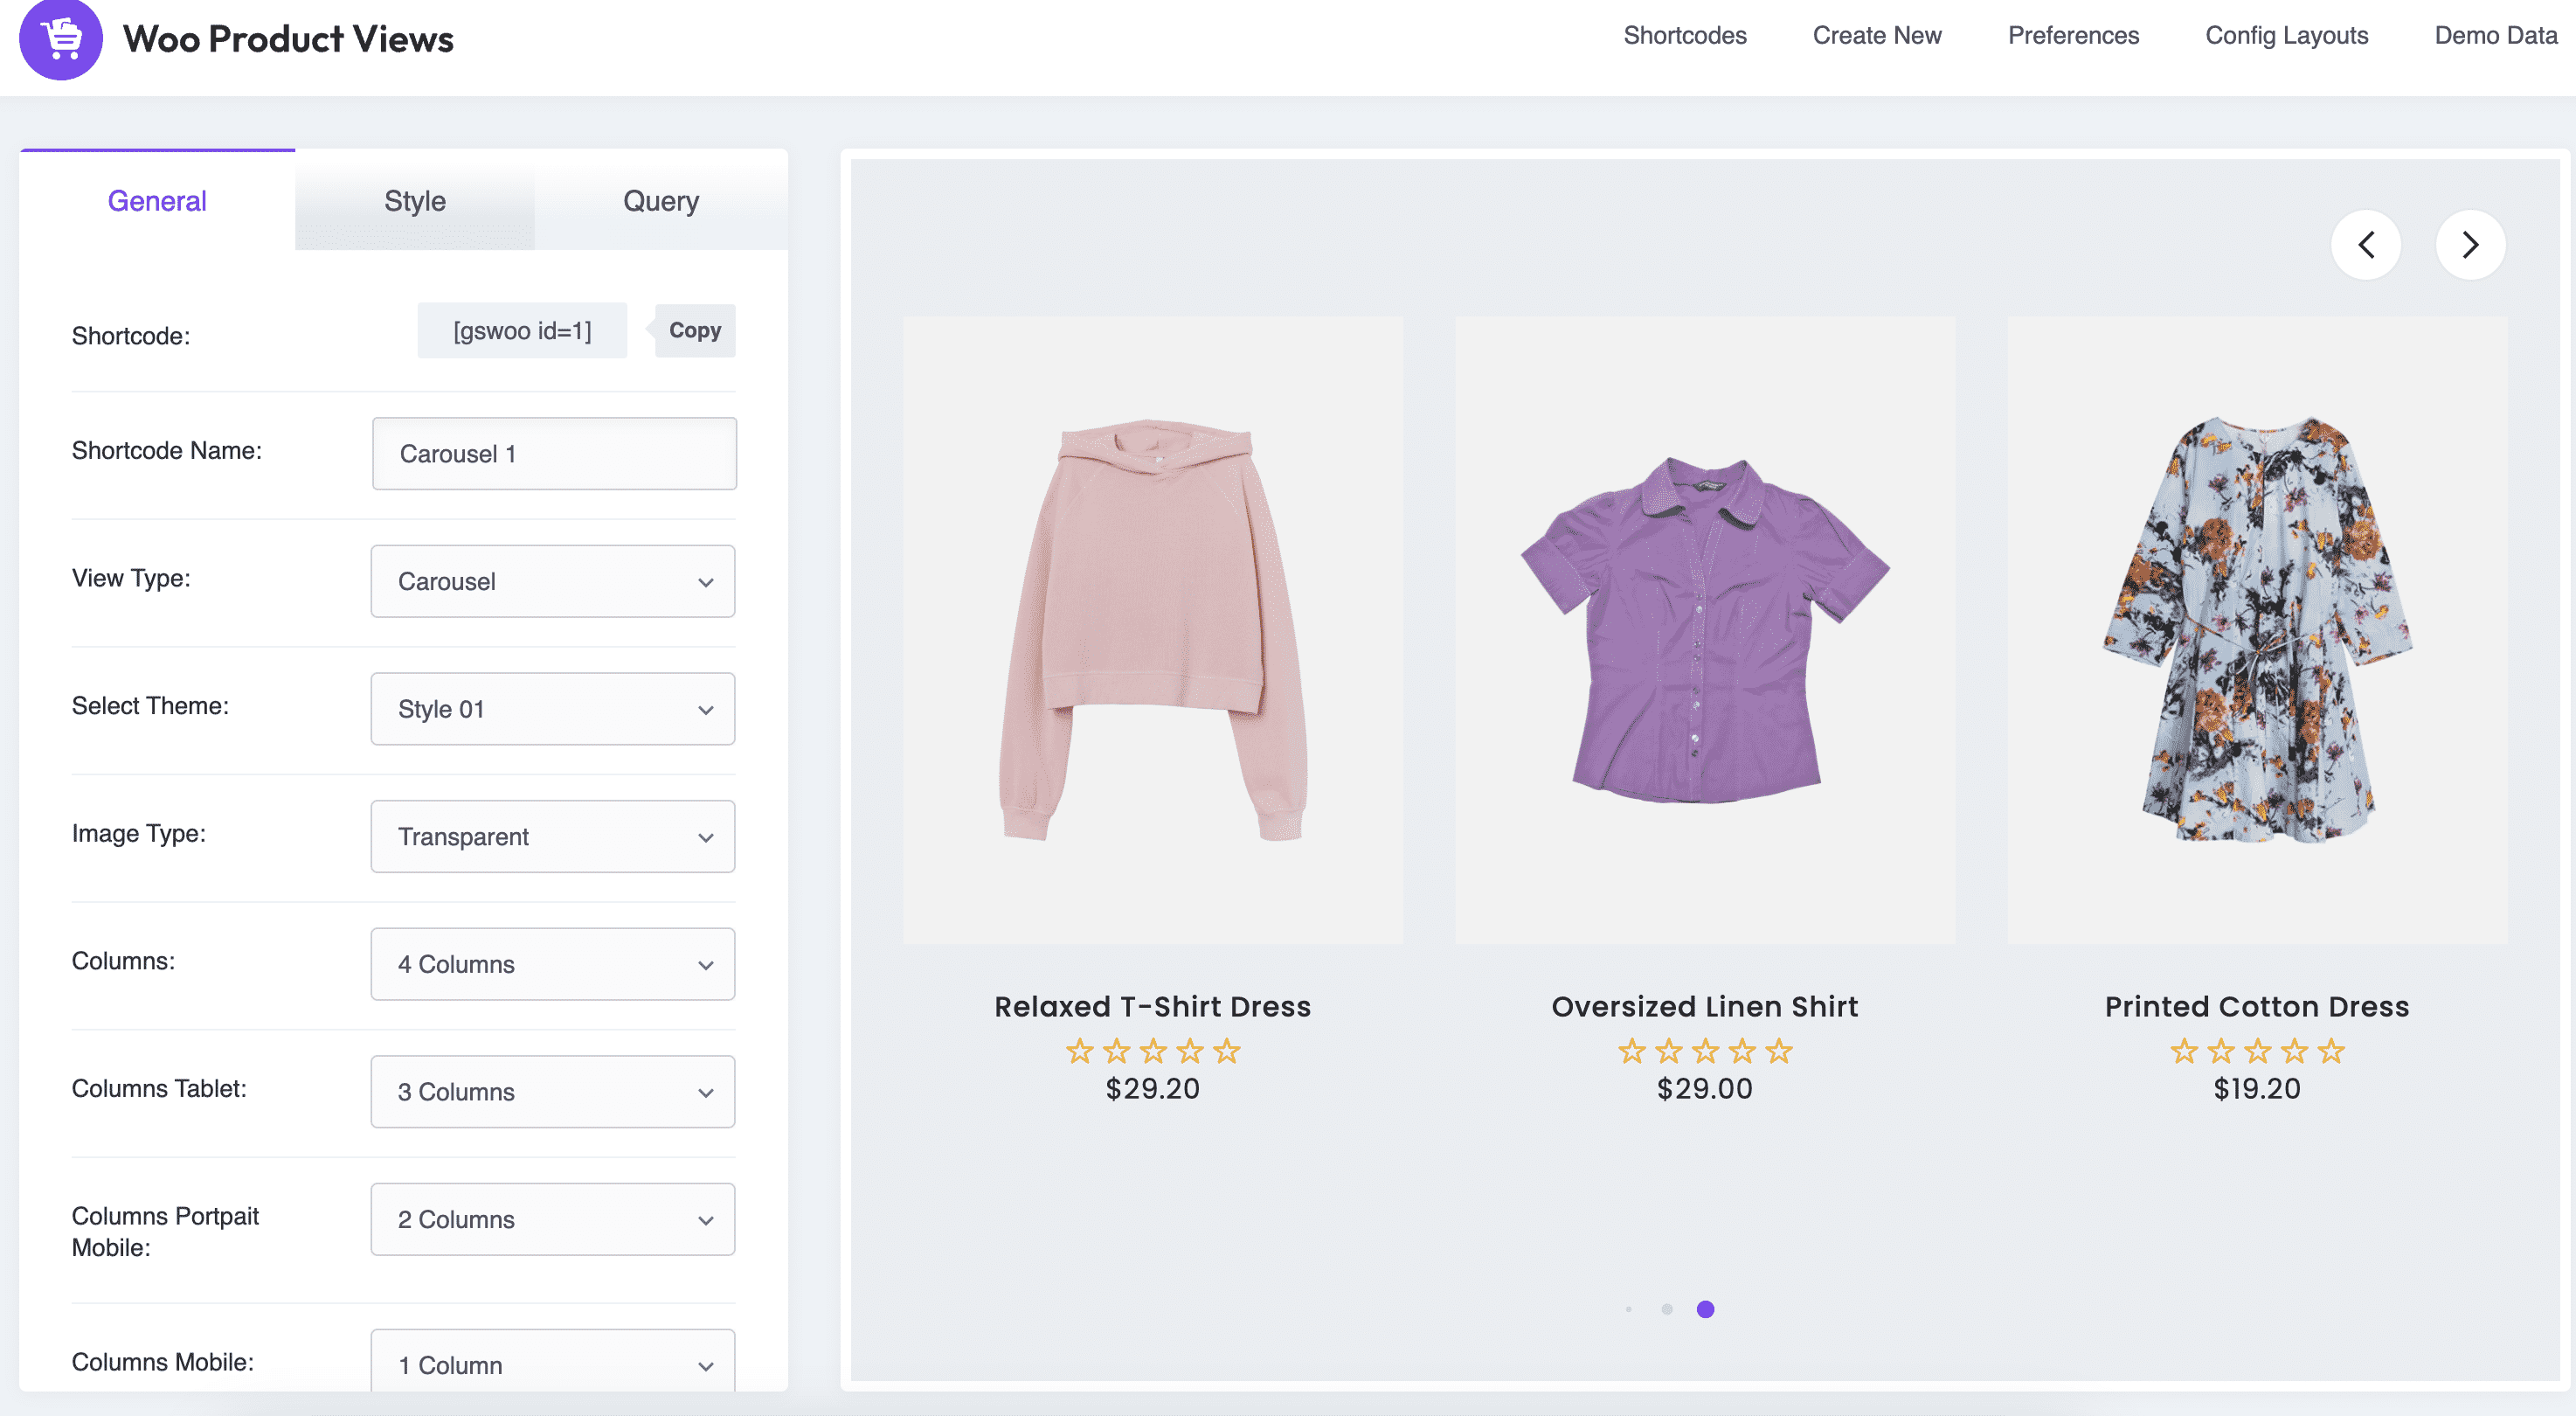Viewport: 2576px width, 1416px height.
Task: Open Config Layouts in top navigation
Action: (x=2287, y=36)
